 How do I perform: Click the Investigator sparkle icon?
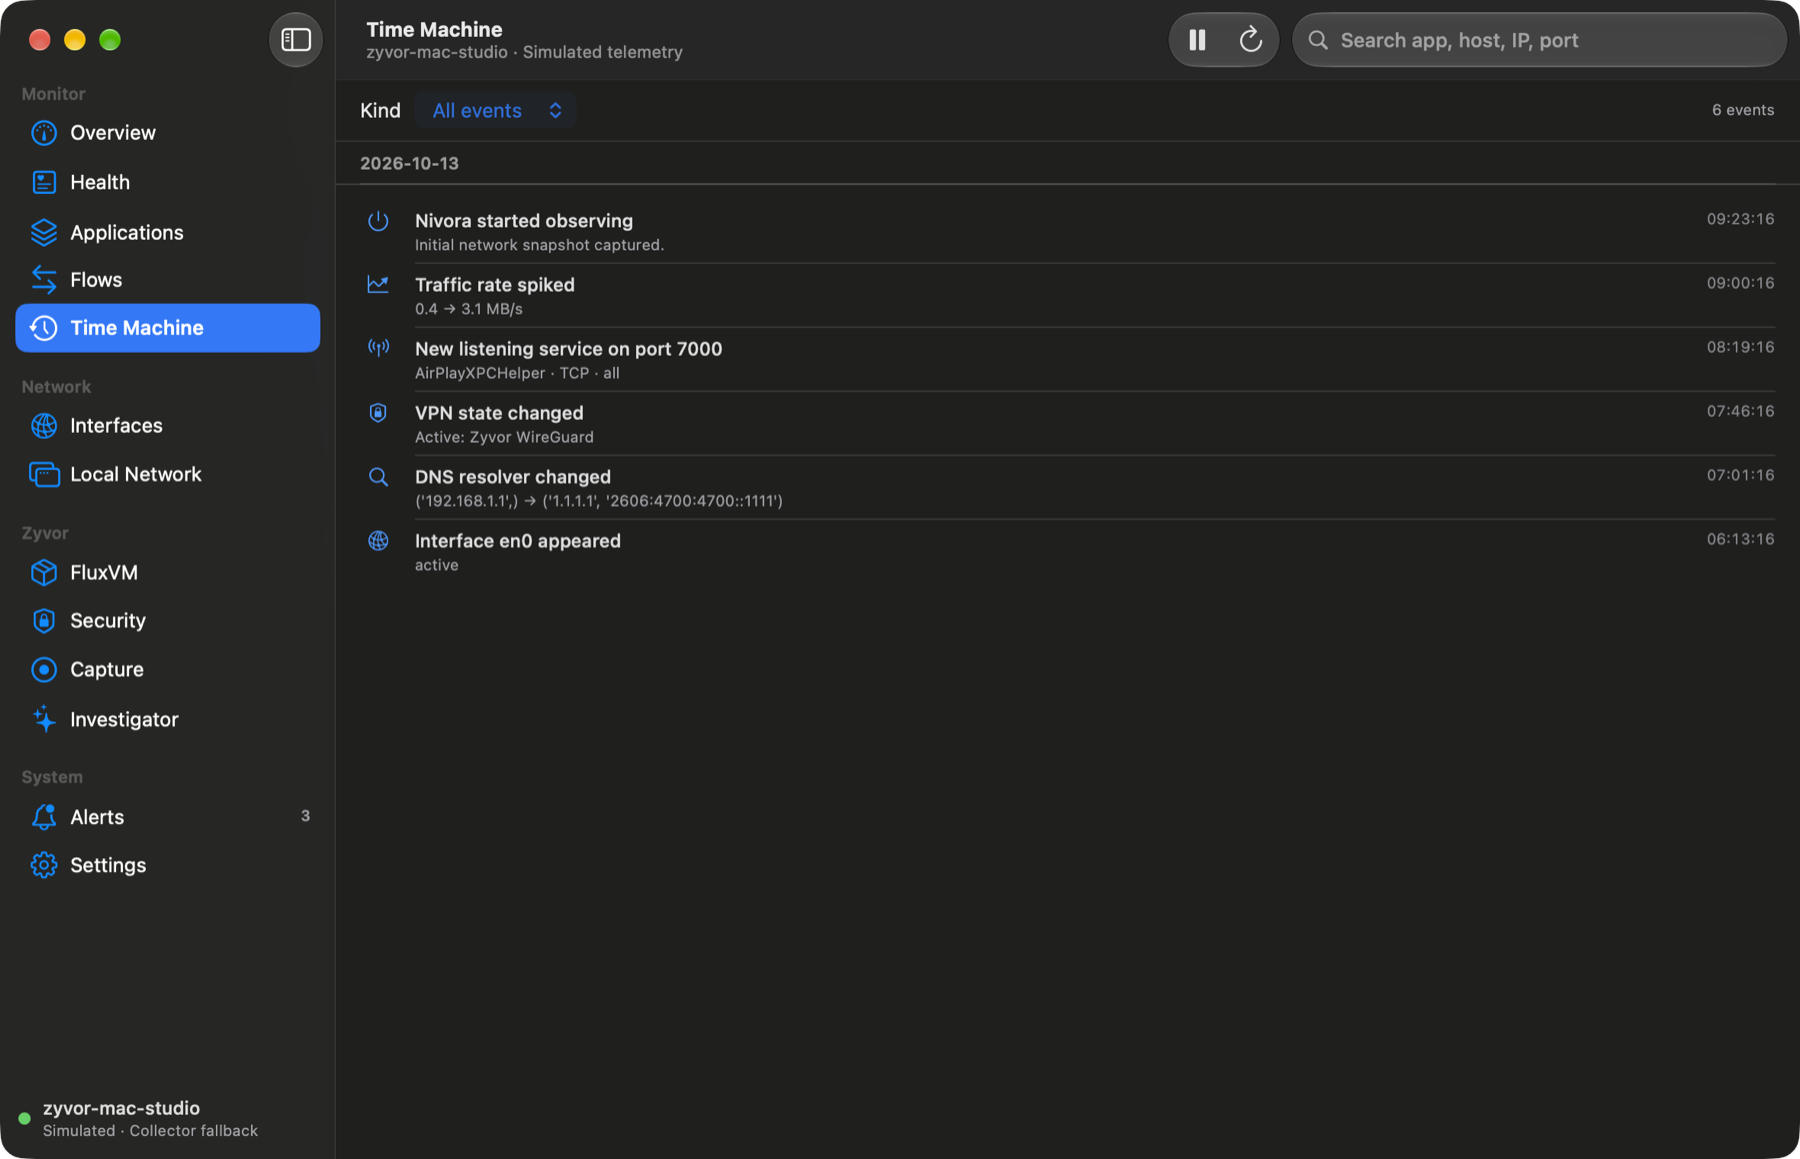click(44, 719)
